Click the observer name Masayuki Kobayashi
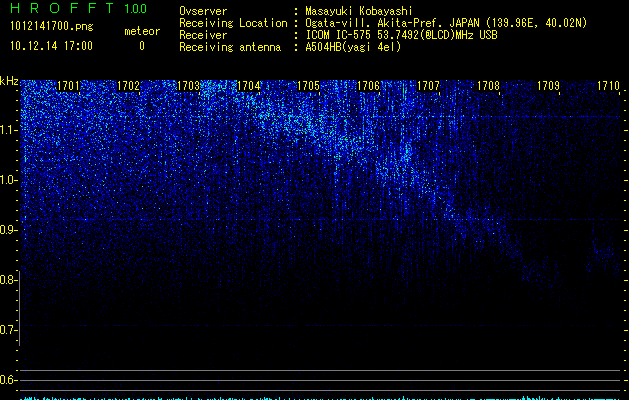 pyautogui.click(x=359, y=12)
